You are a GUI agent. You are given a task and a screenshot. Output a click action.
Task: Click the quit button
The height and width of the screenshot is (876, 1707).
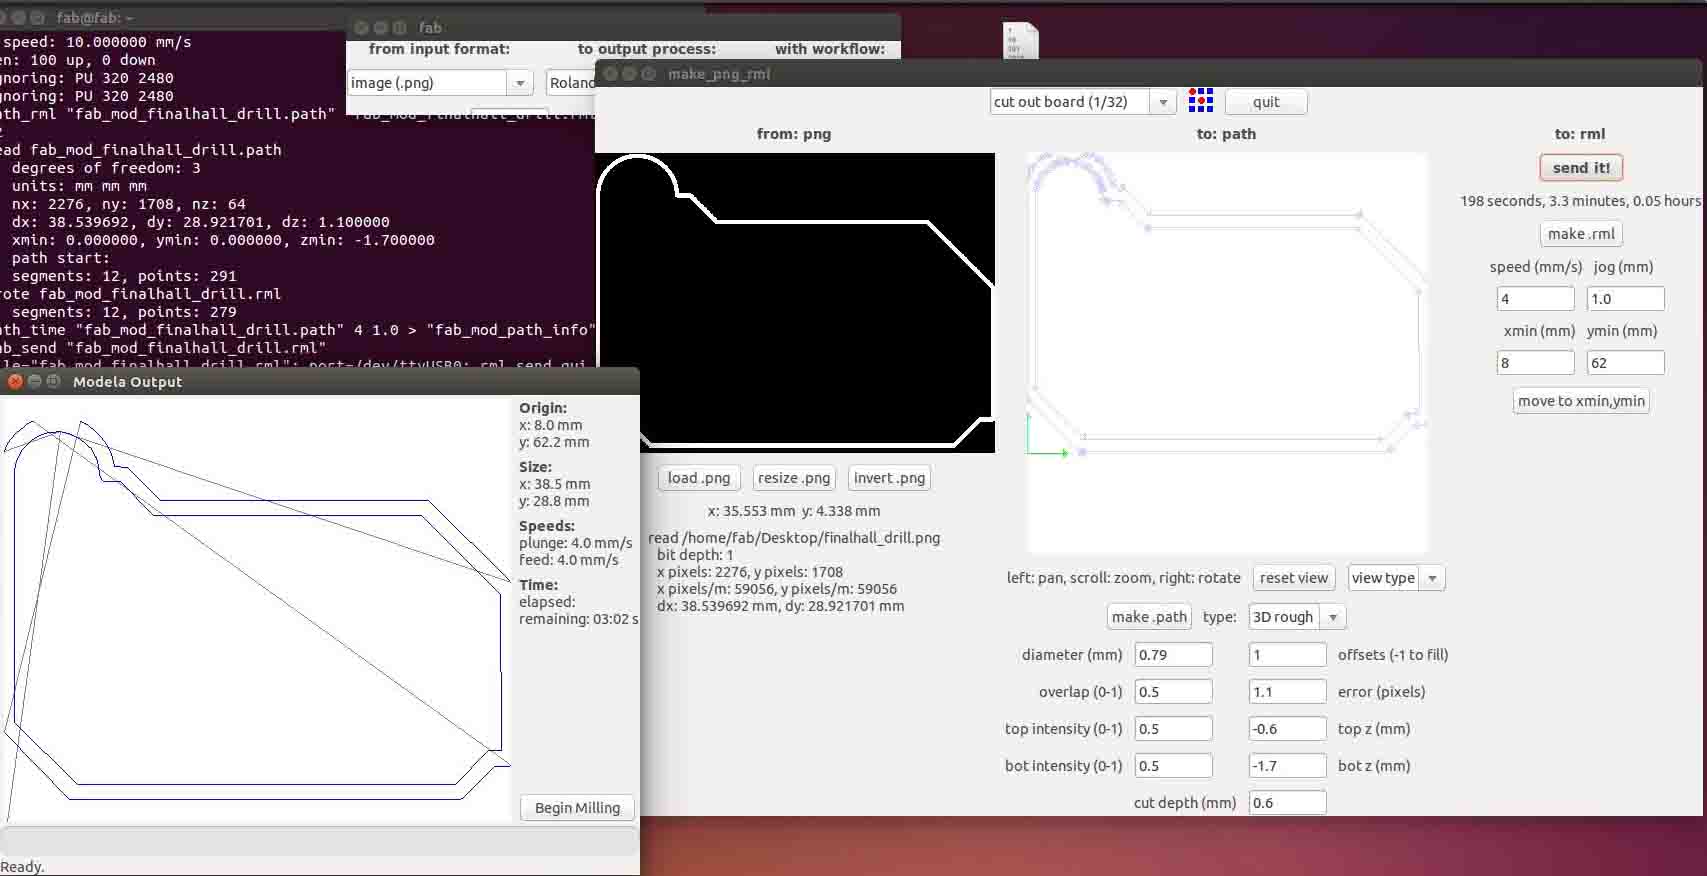[1266, 102]
